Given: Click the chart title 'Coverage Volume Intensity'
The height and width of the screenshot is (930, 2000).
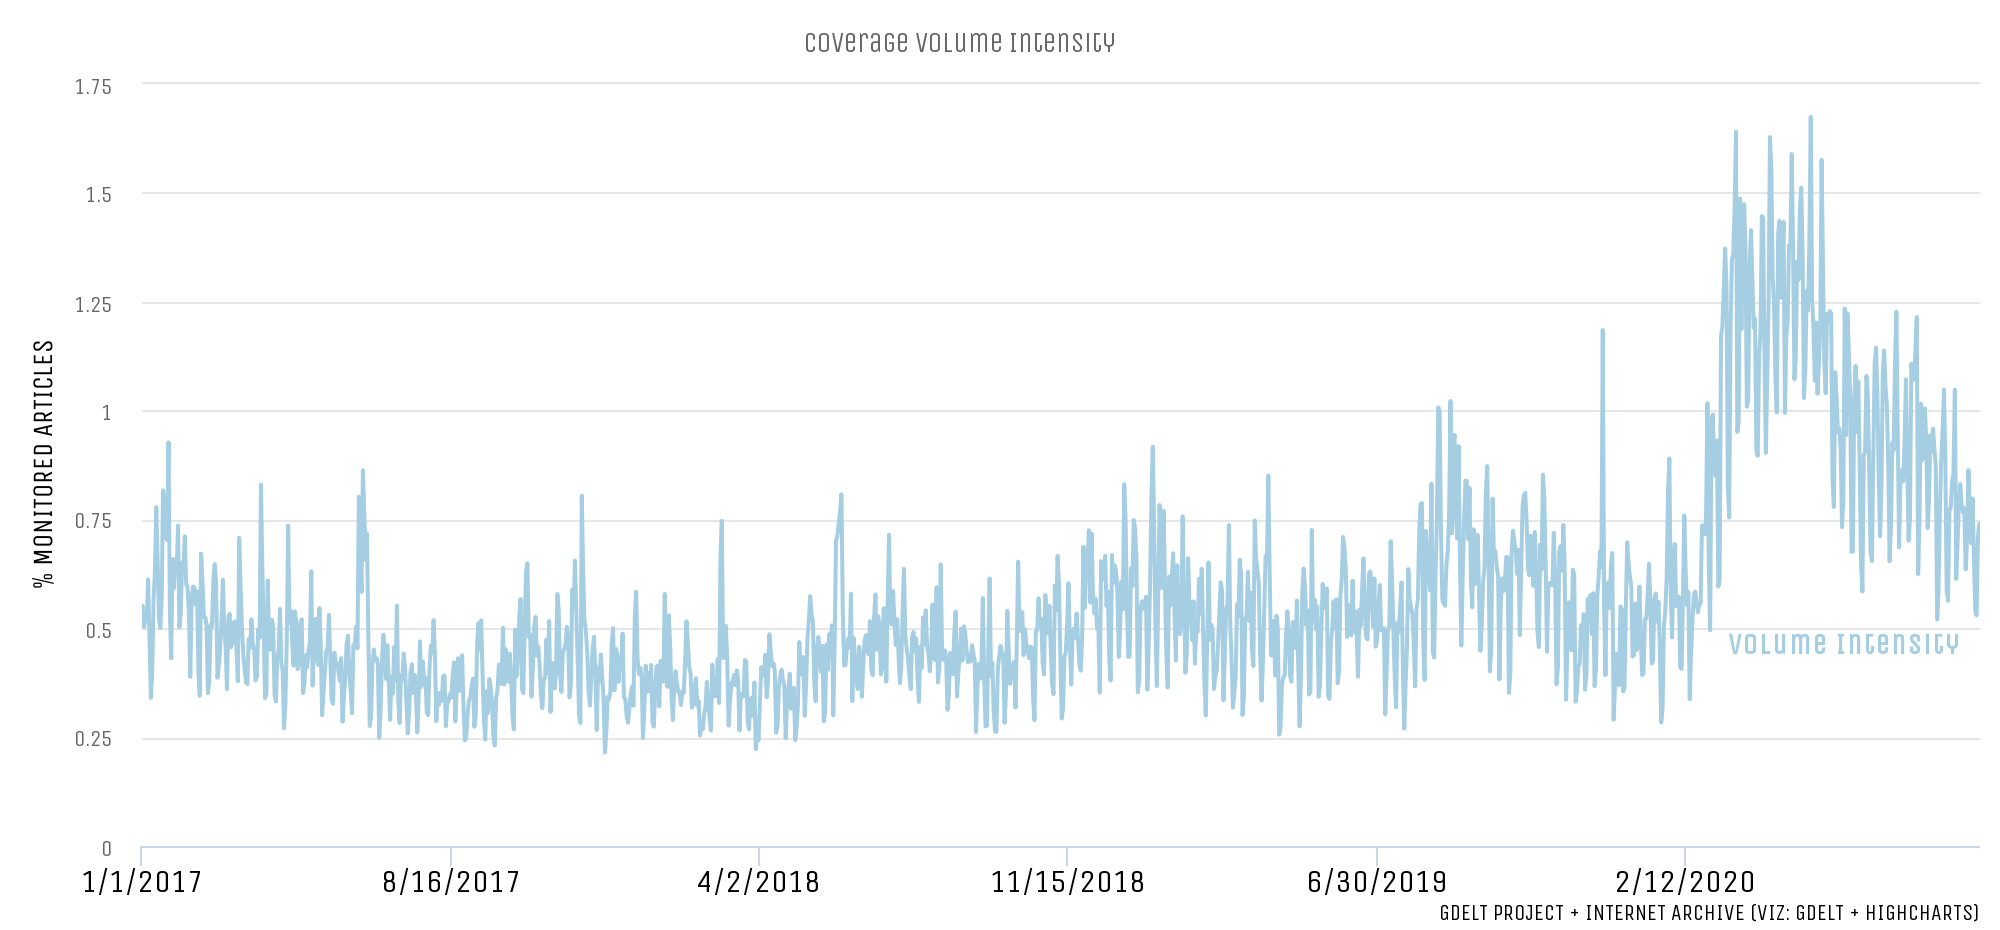Looking at the screenshot, I should point(959,43).
